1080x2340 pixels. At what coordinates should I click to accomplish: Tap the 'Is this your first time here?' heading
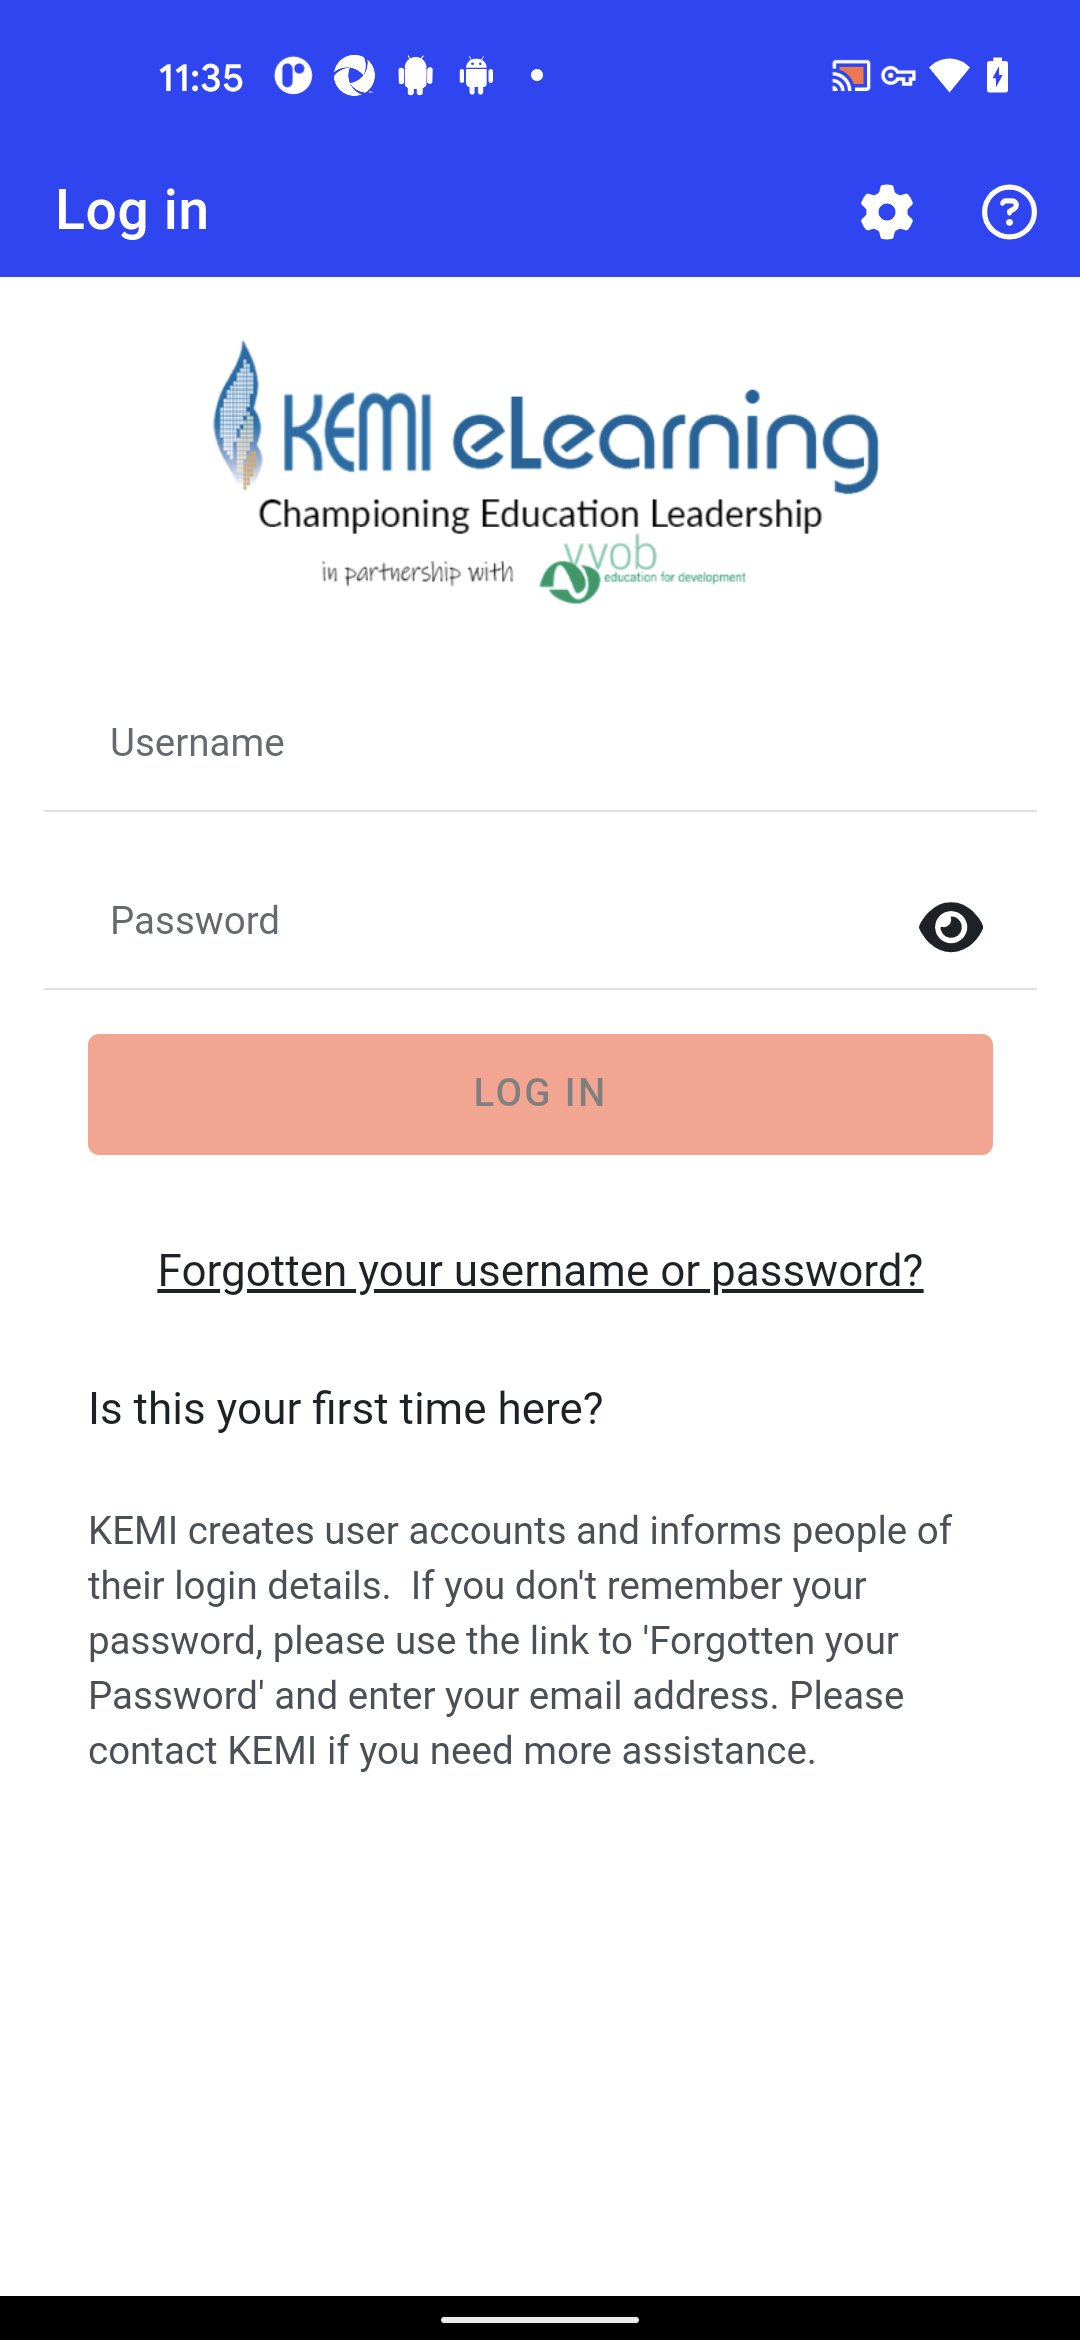pyautogui.click(x=345, y=1408)
